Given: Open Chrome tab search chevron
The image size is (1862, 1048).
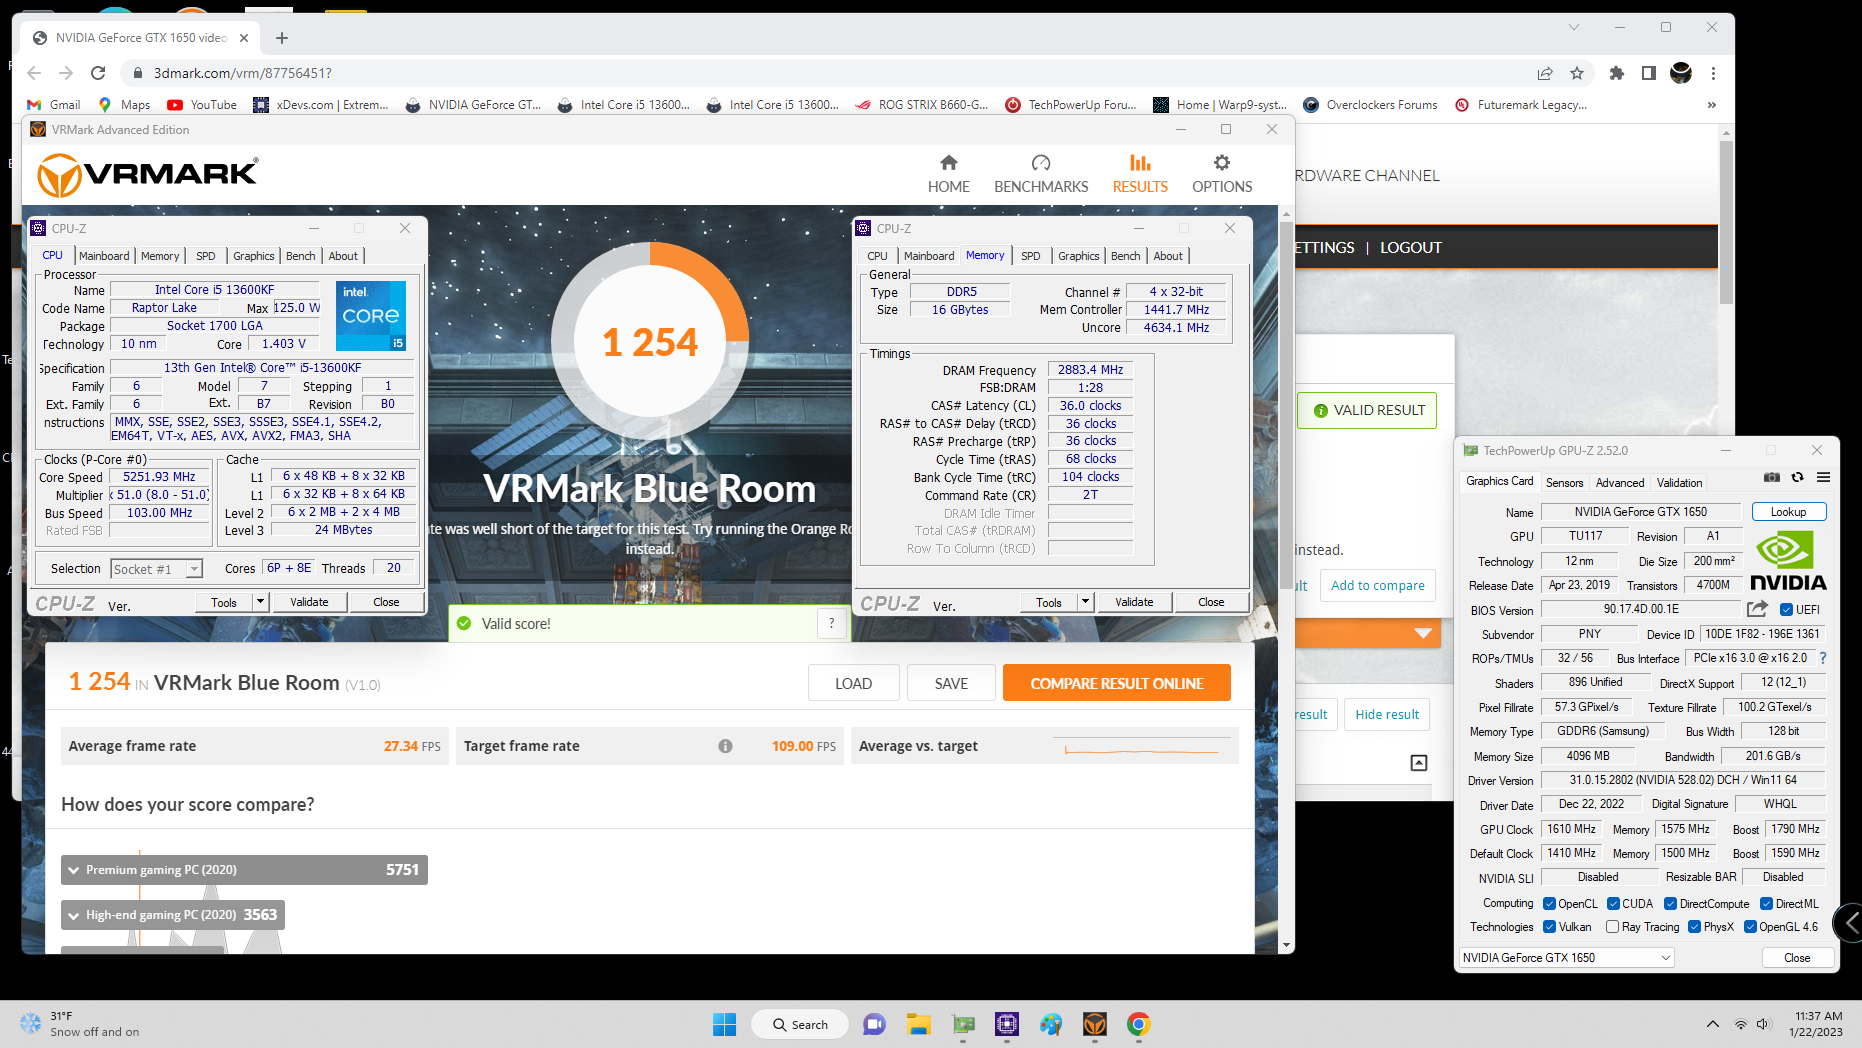Looking at the screenshot, I should tap(1573, 27).
